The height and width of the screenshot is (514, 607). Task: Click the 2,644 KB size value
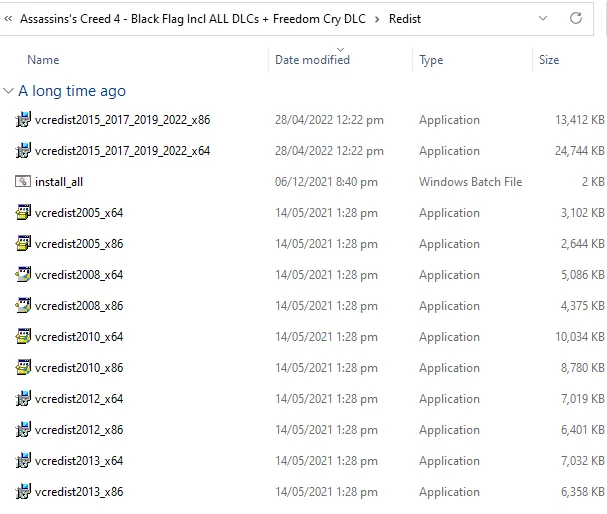(x=583, y=244)
